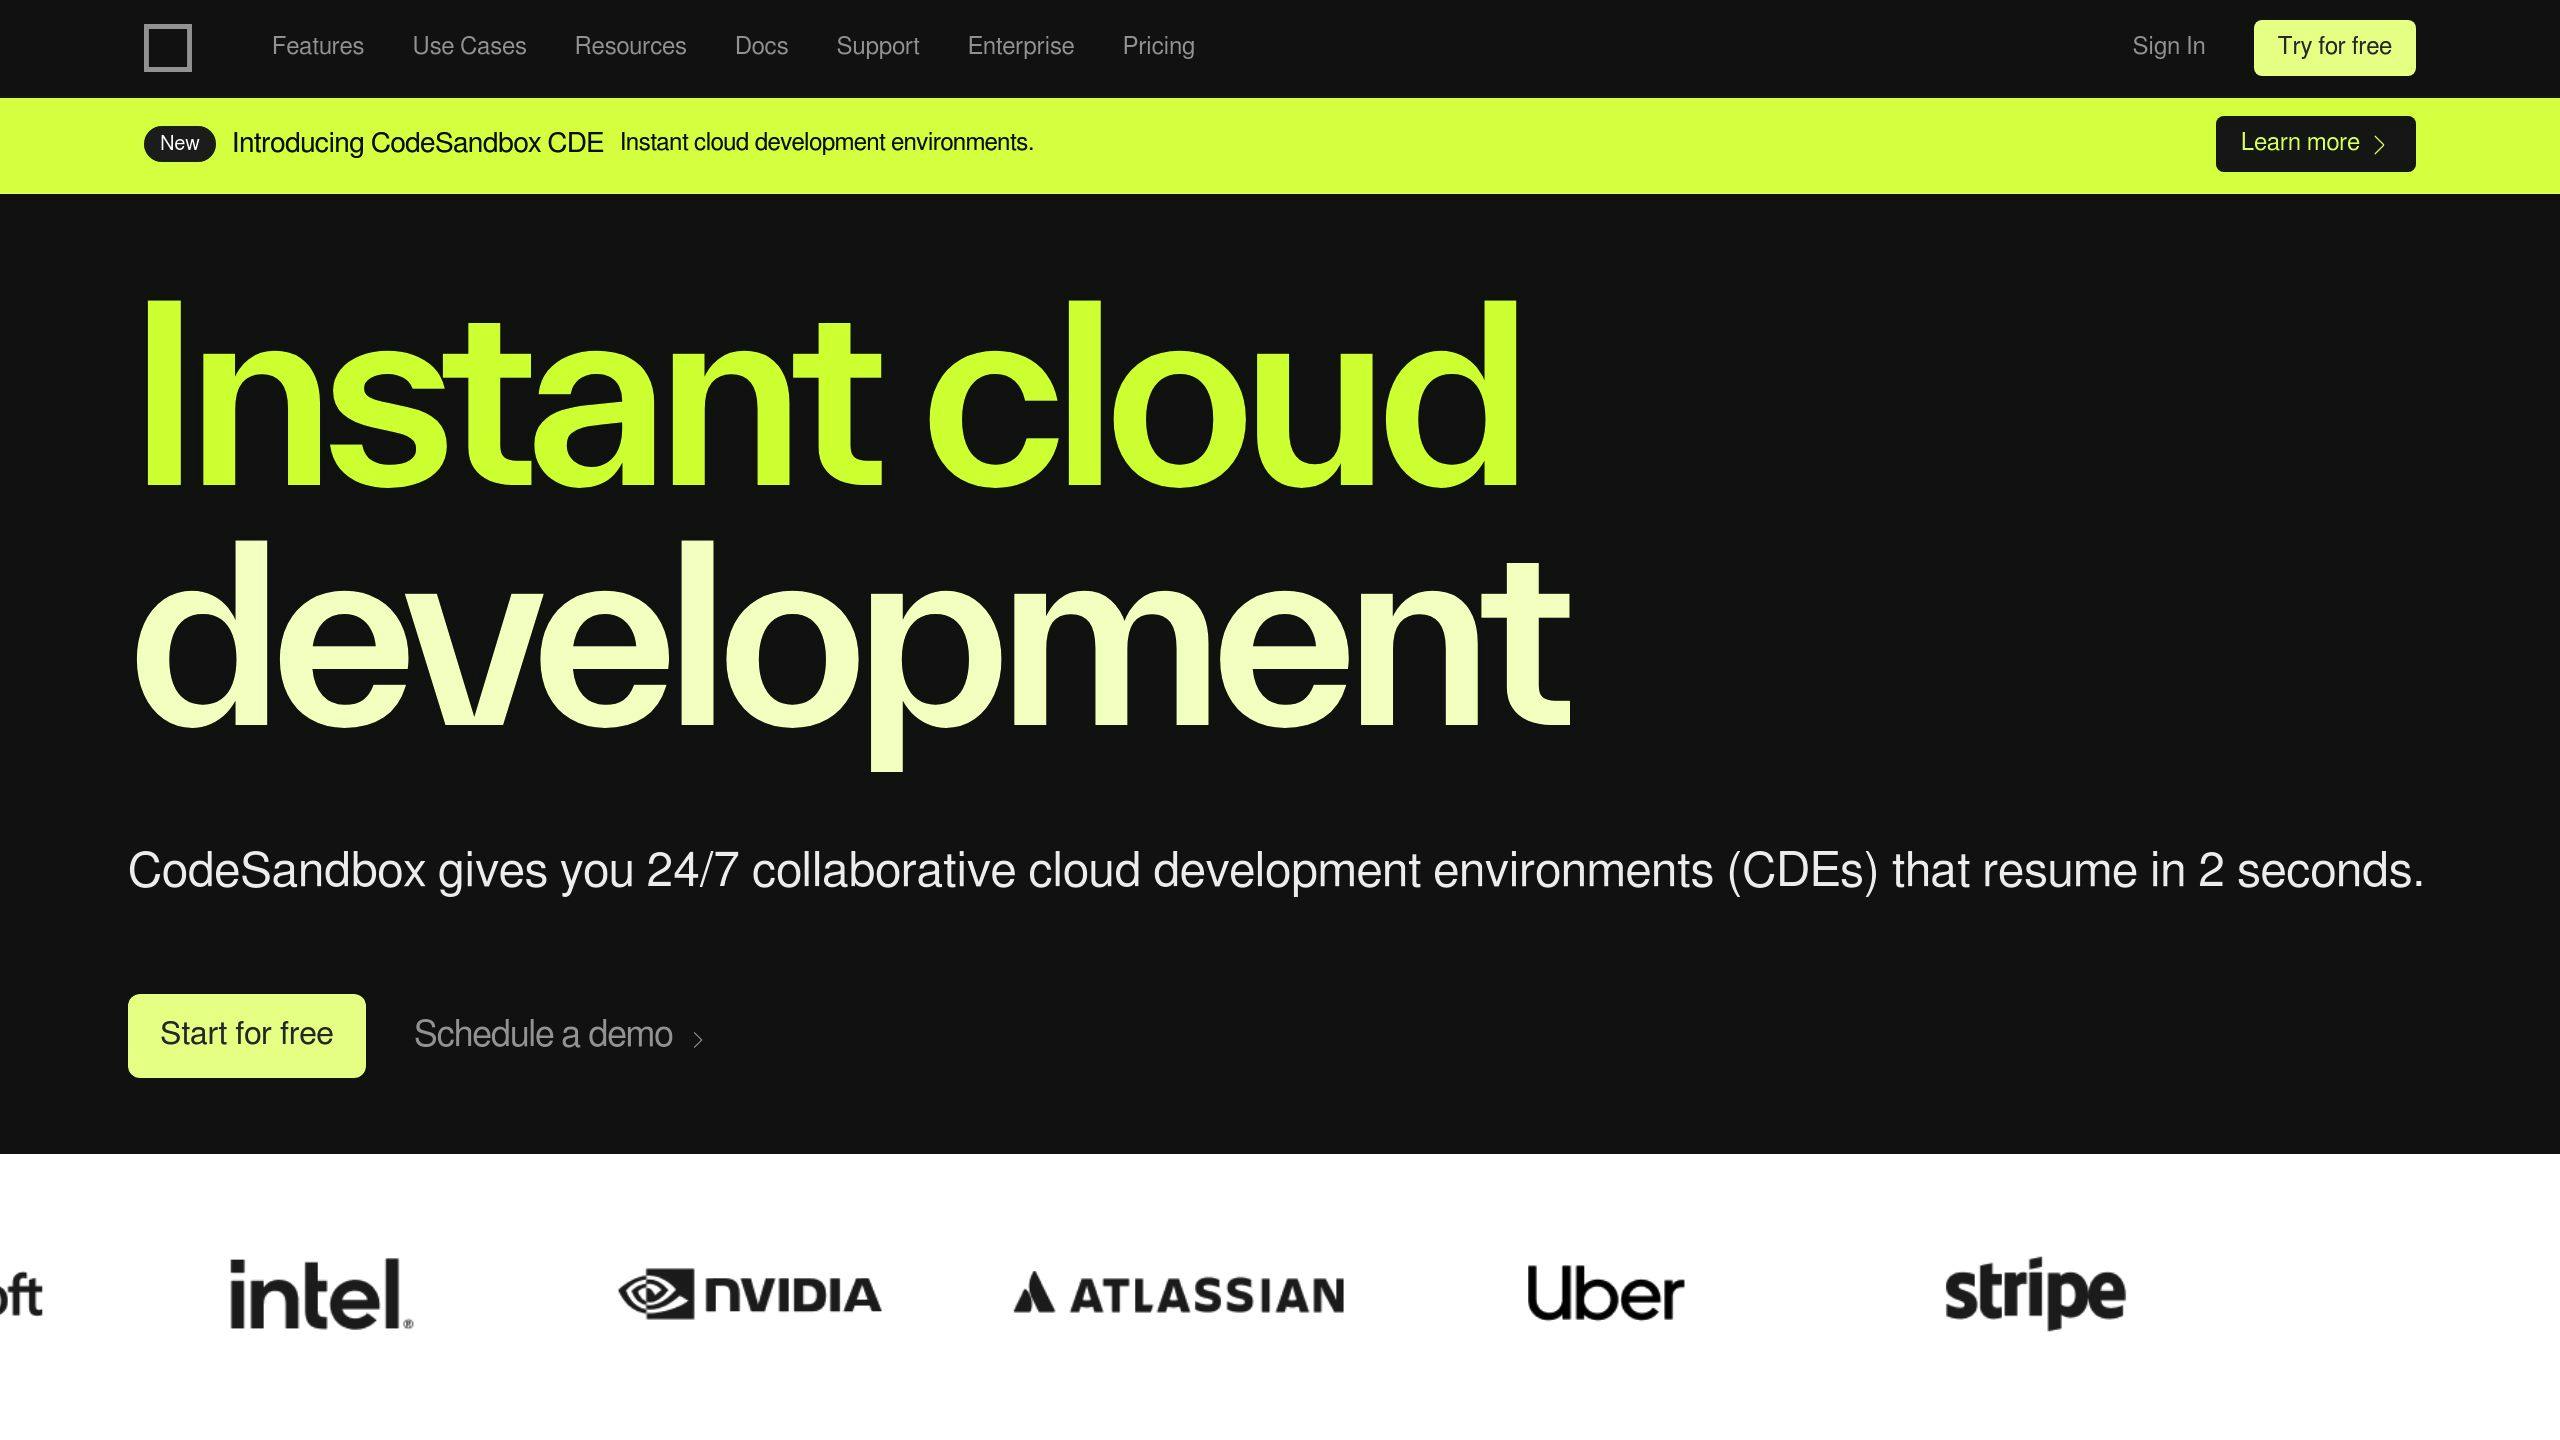Click the New badge in banner
The image size is (2560, 1440).
coord(179,143)
